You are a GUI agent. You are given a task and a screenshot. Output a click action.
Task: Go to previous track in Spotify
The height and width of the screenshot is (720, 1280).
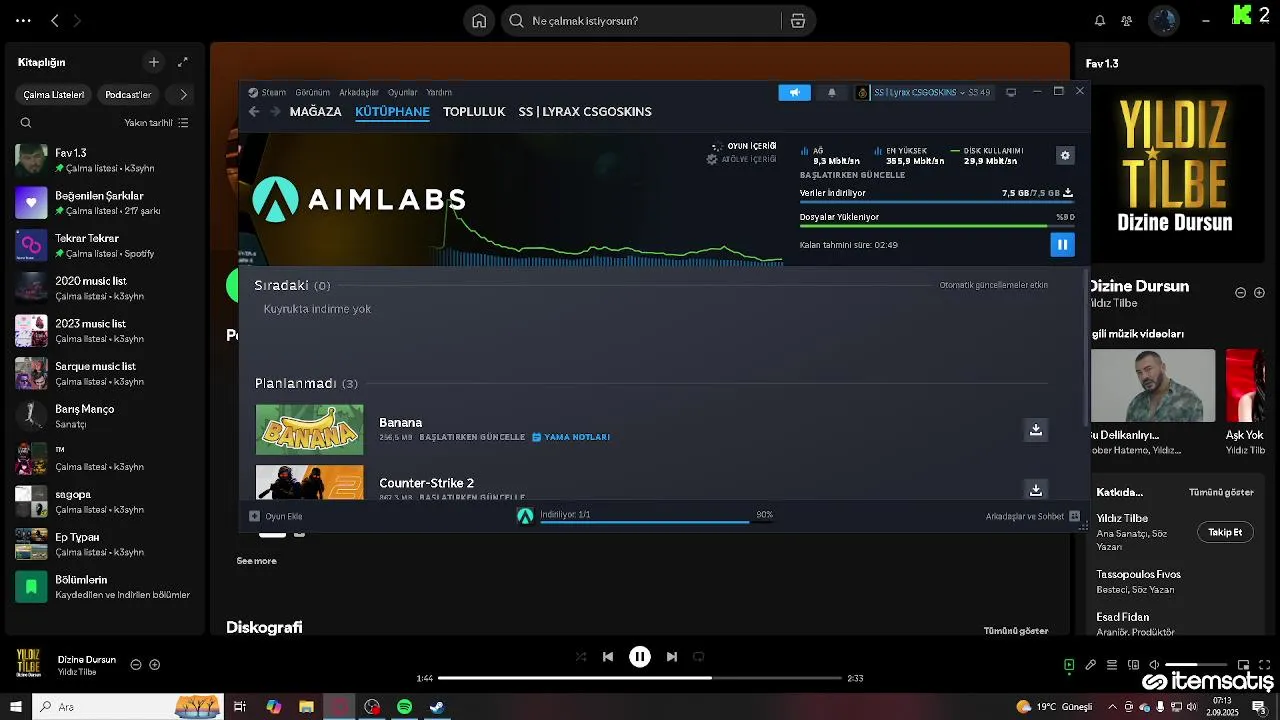click(x=608, y=657)
